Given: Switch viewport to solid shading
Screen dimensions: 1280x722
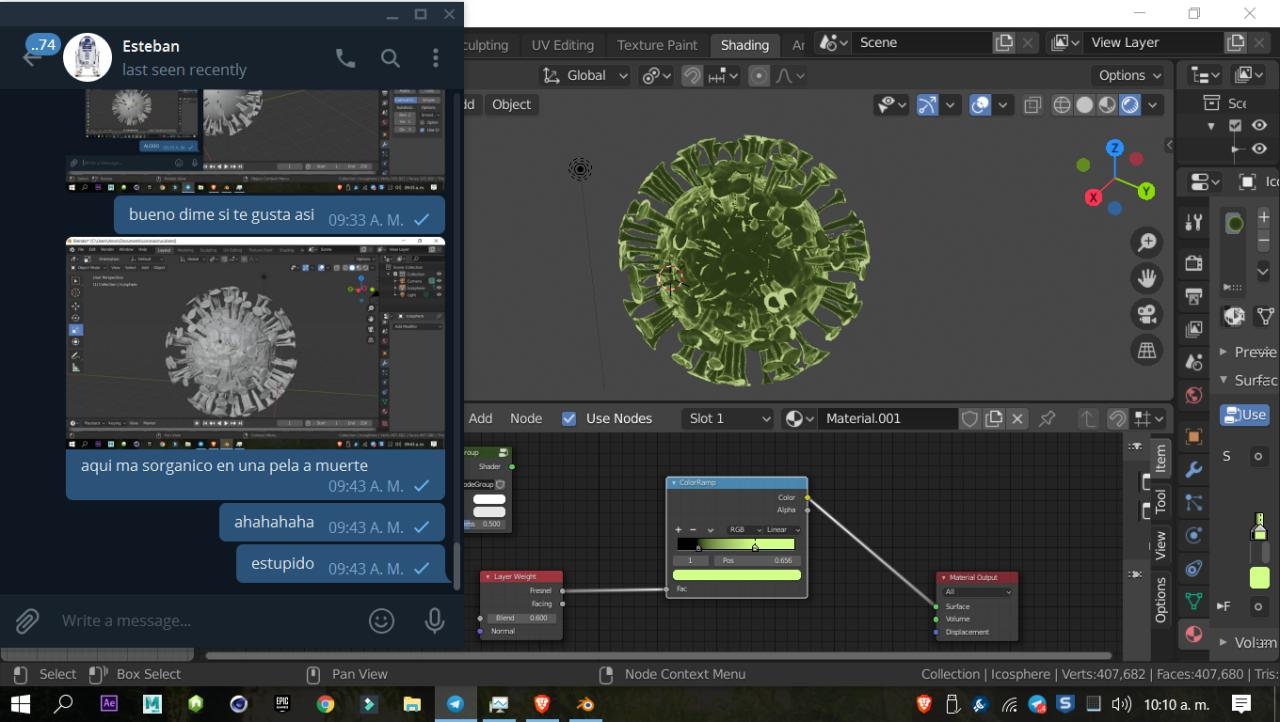Looking at the screenshot, I should pos(1085,105).
